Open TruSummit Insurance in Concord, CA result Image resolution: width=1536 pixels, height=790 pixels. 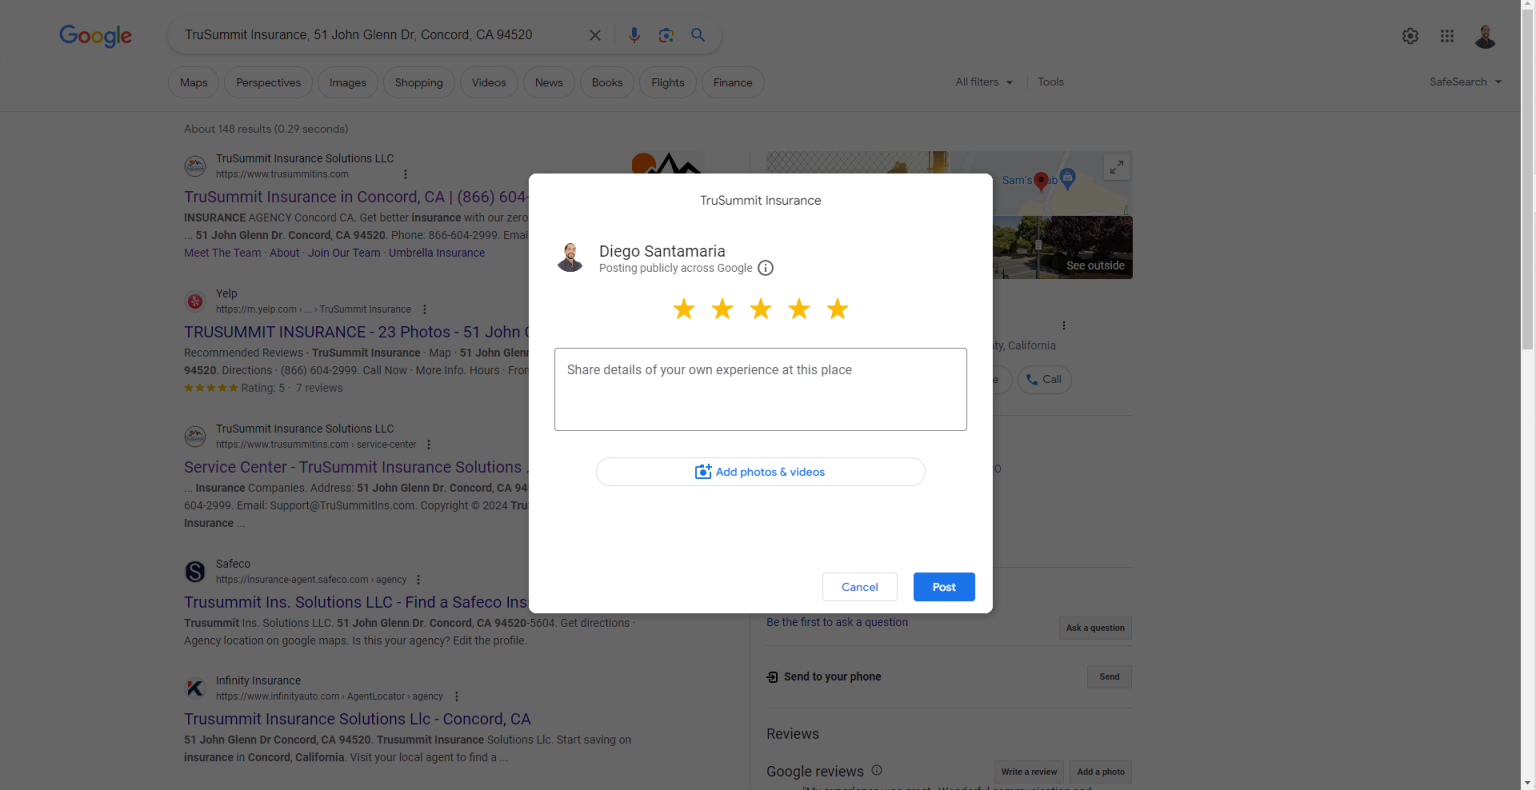pyautogui.click(x=356, y=197)
